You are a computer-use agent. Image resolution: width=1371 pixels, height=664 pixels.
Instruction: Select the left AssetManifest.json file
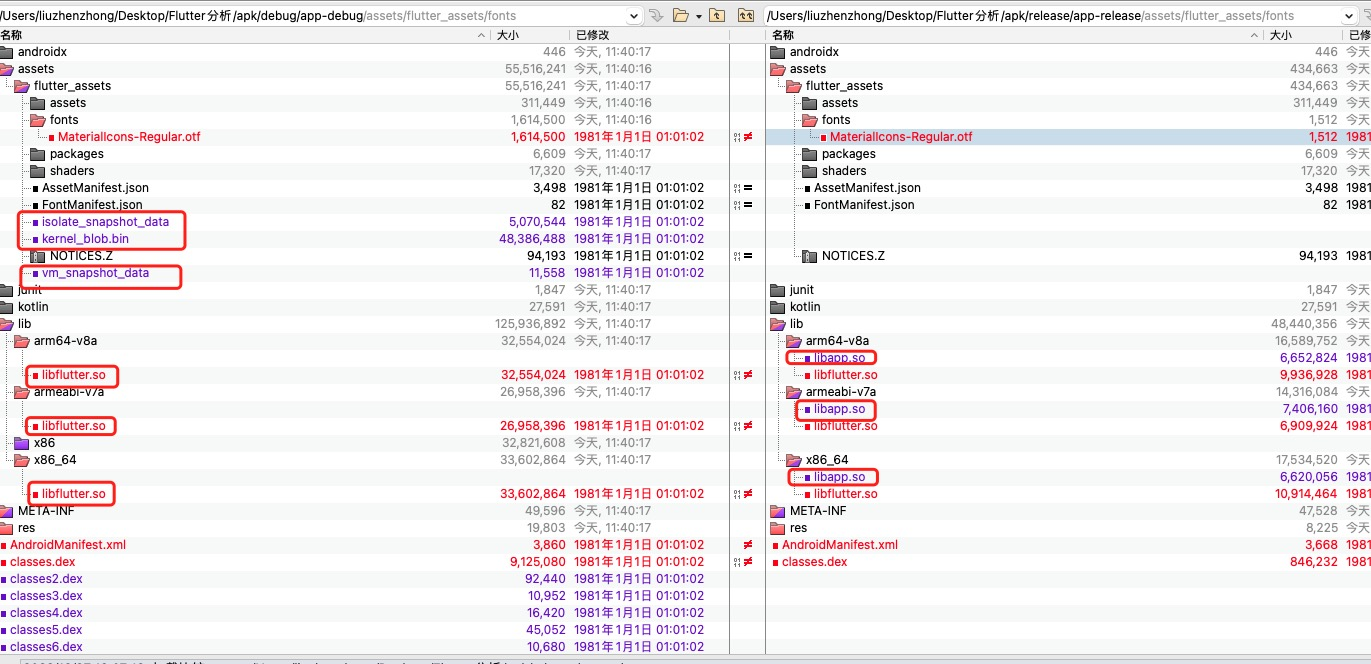tap(95, 188)
